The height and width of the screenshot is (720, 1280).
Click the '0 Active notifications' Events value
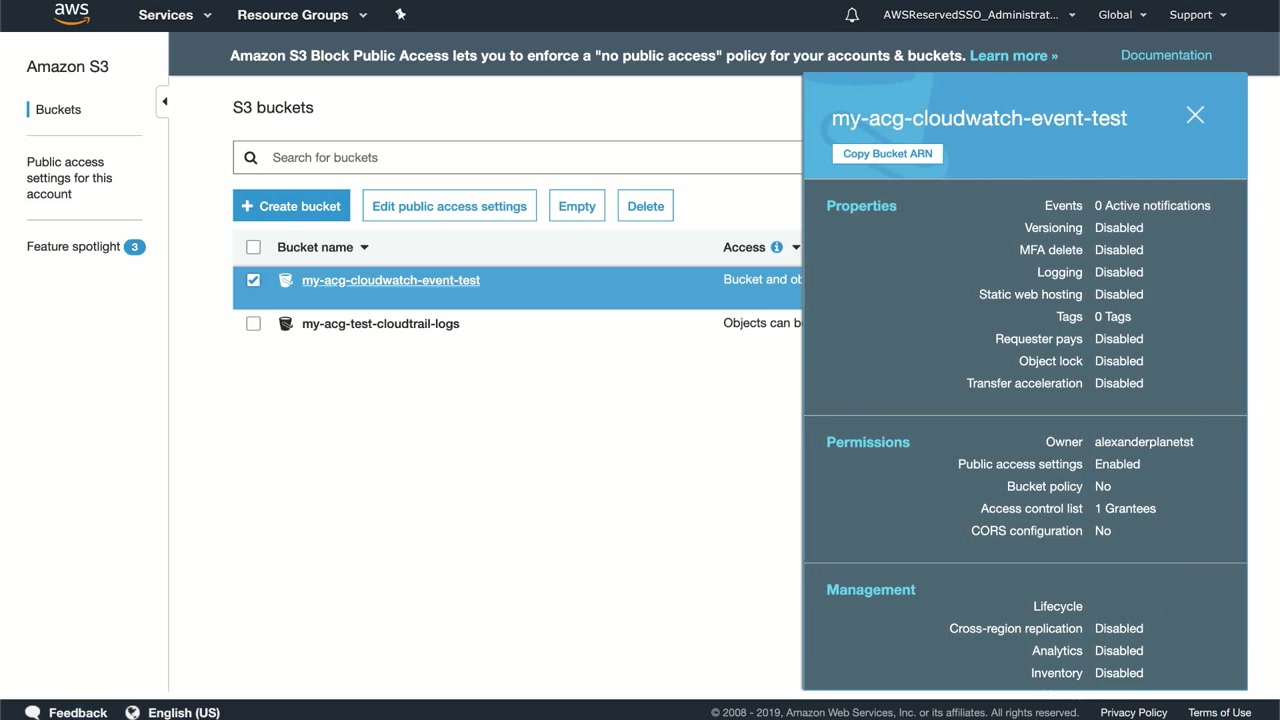[1152, 206]
